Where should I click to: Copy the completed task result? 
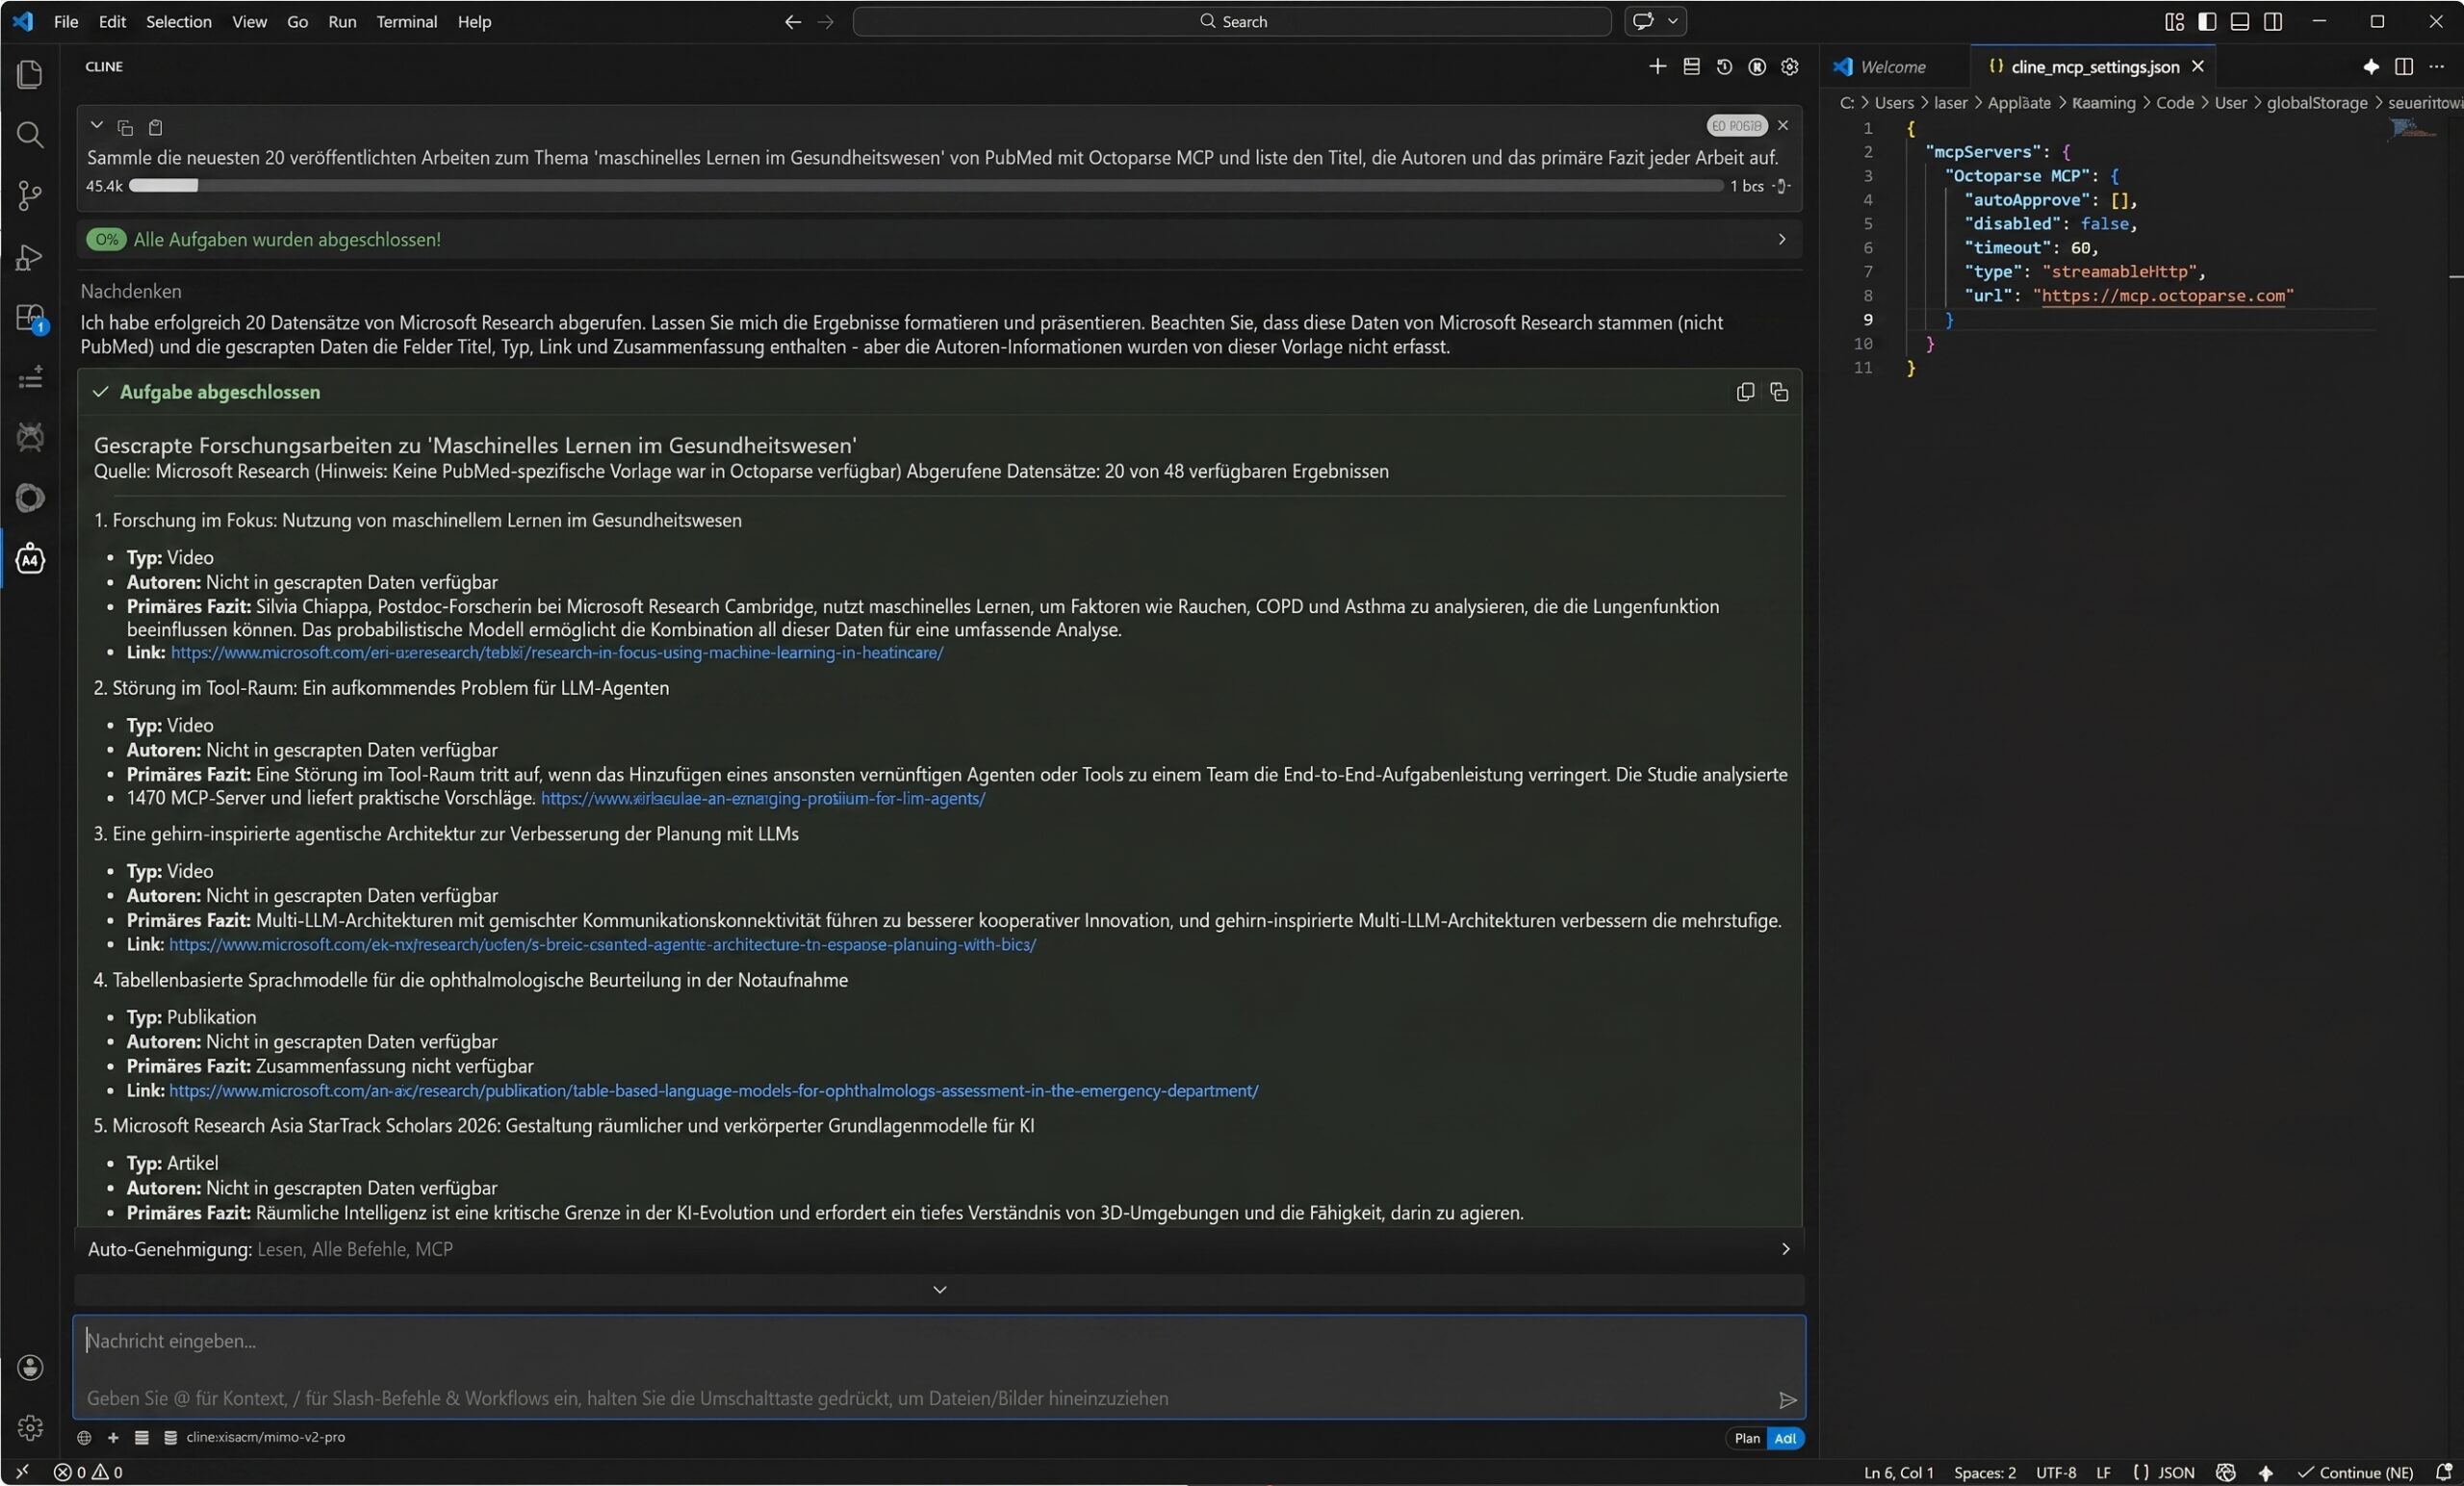1745,392
